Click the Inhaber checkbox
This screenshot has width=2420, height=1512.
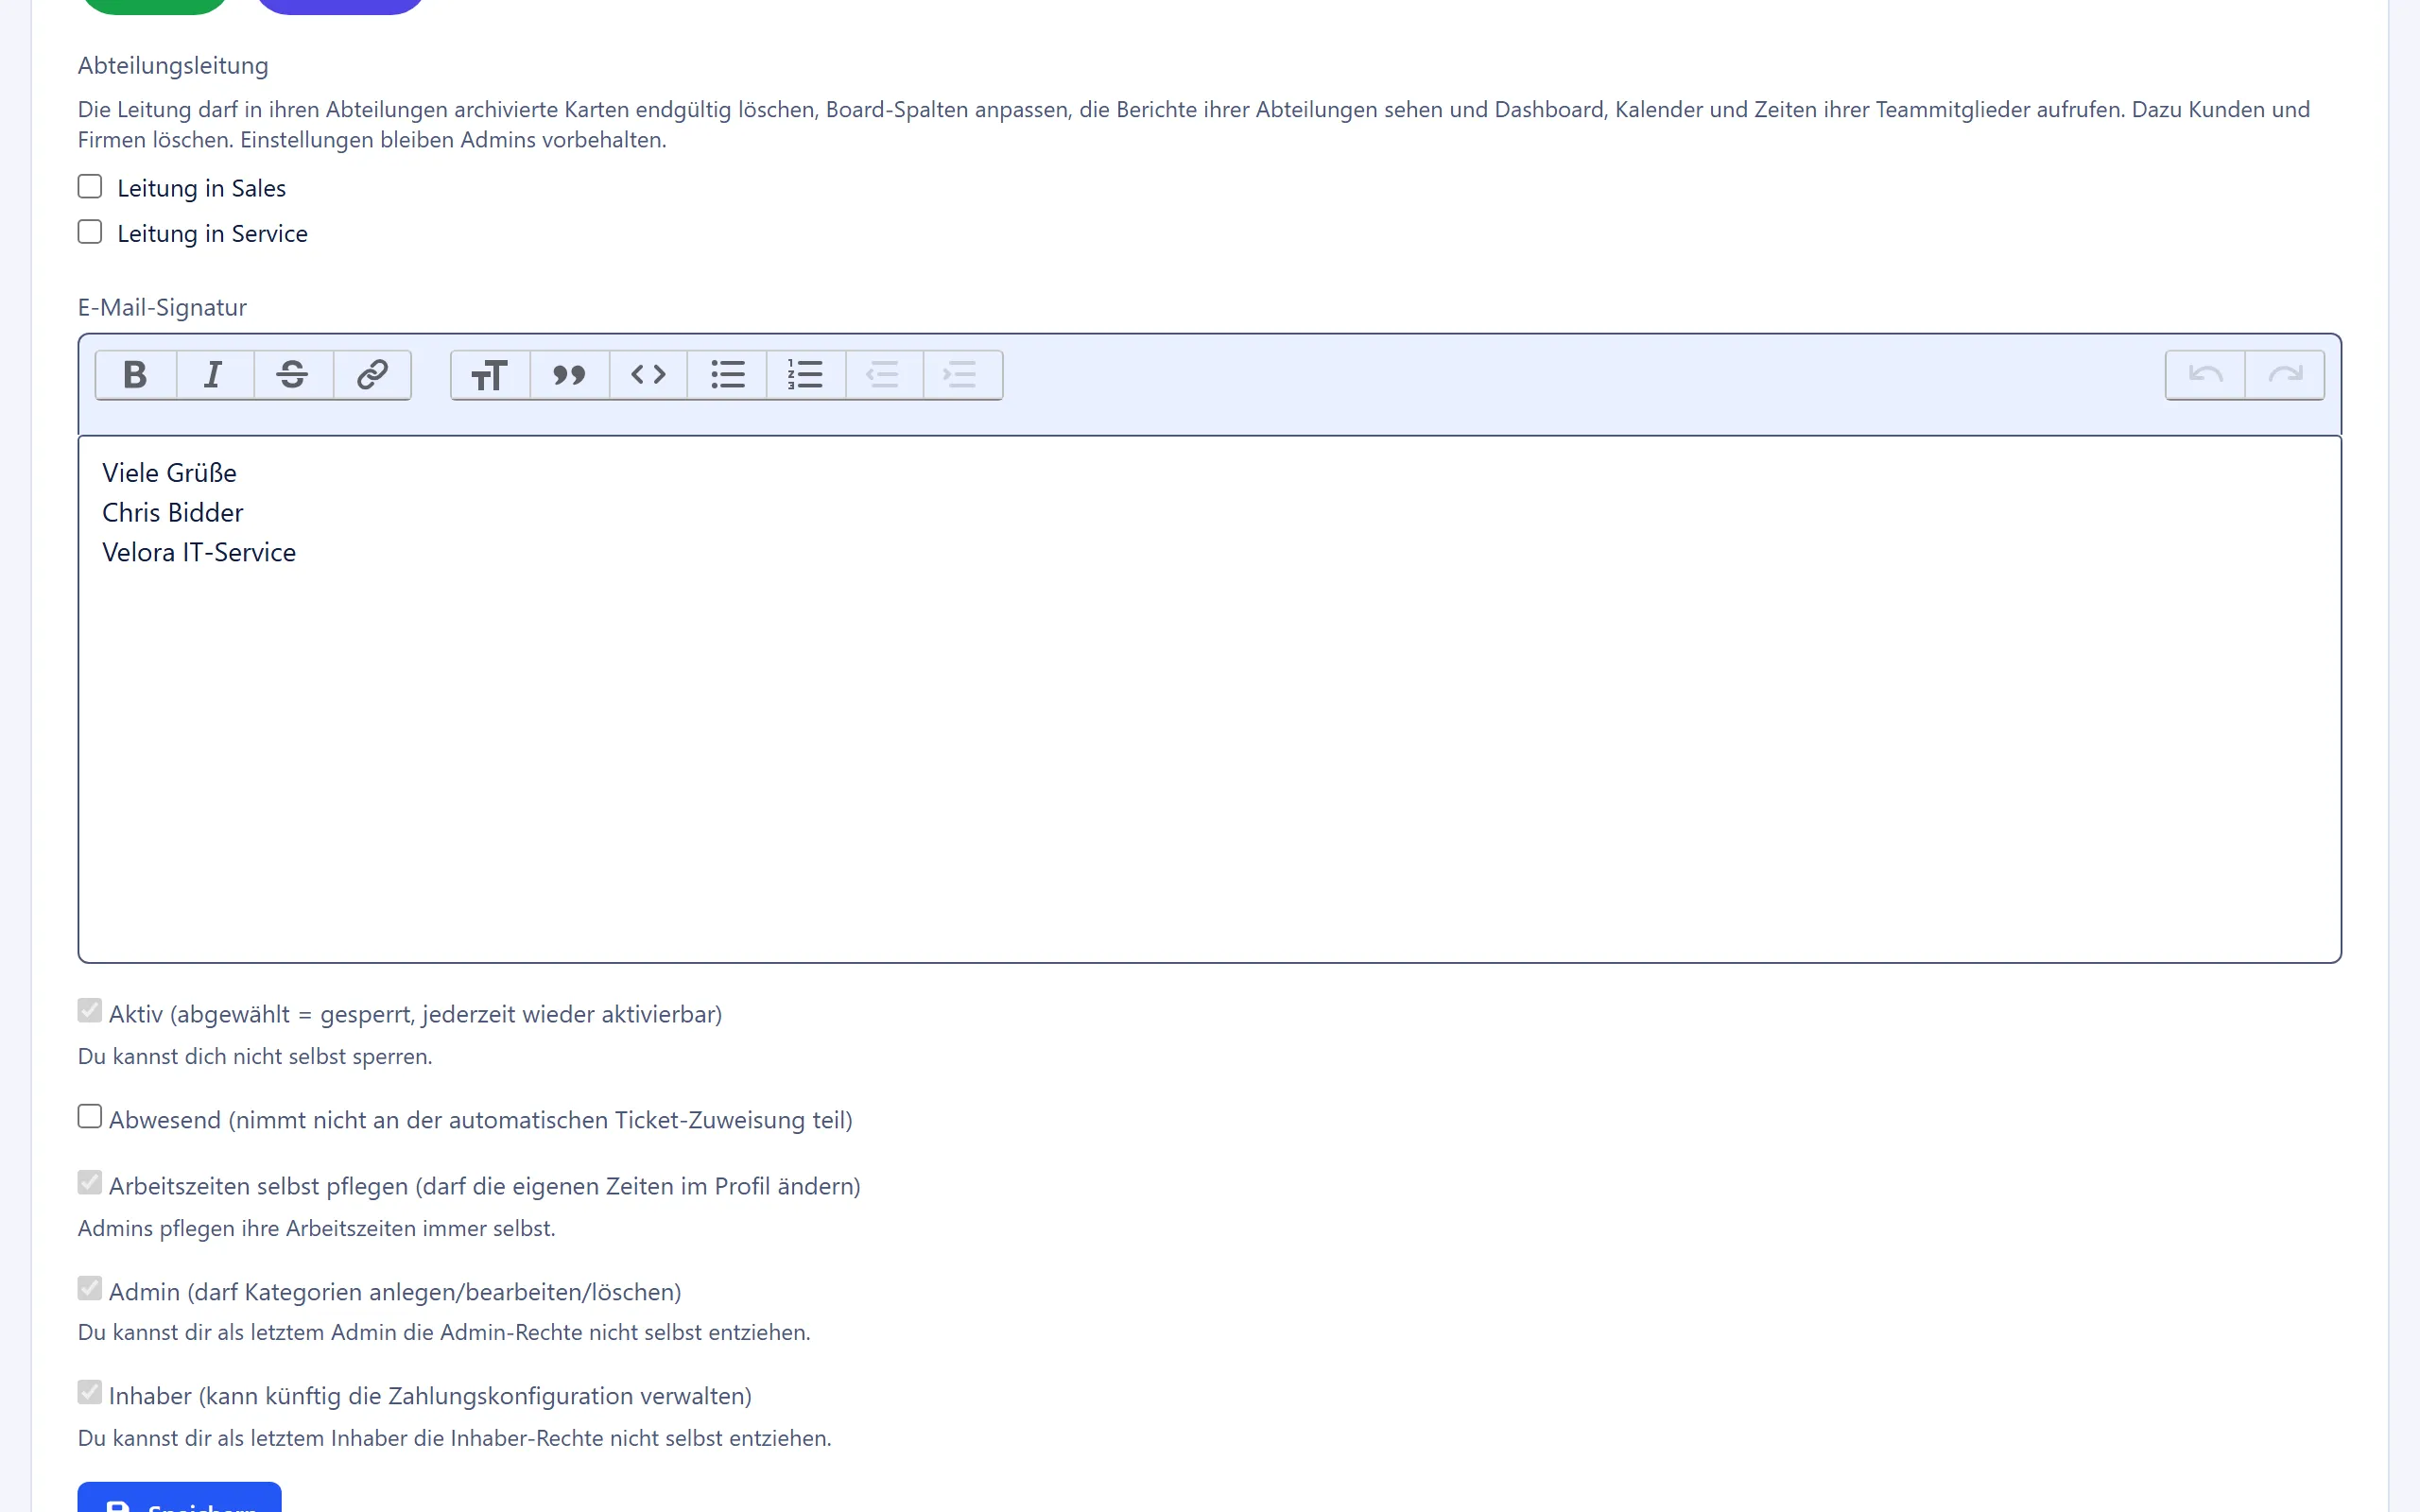[x=90, y=1393]
